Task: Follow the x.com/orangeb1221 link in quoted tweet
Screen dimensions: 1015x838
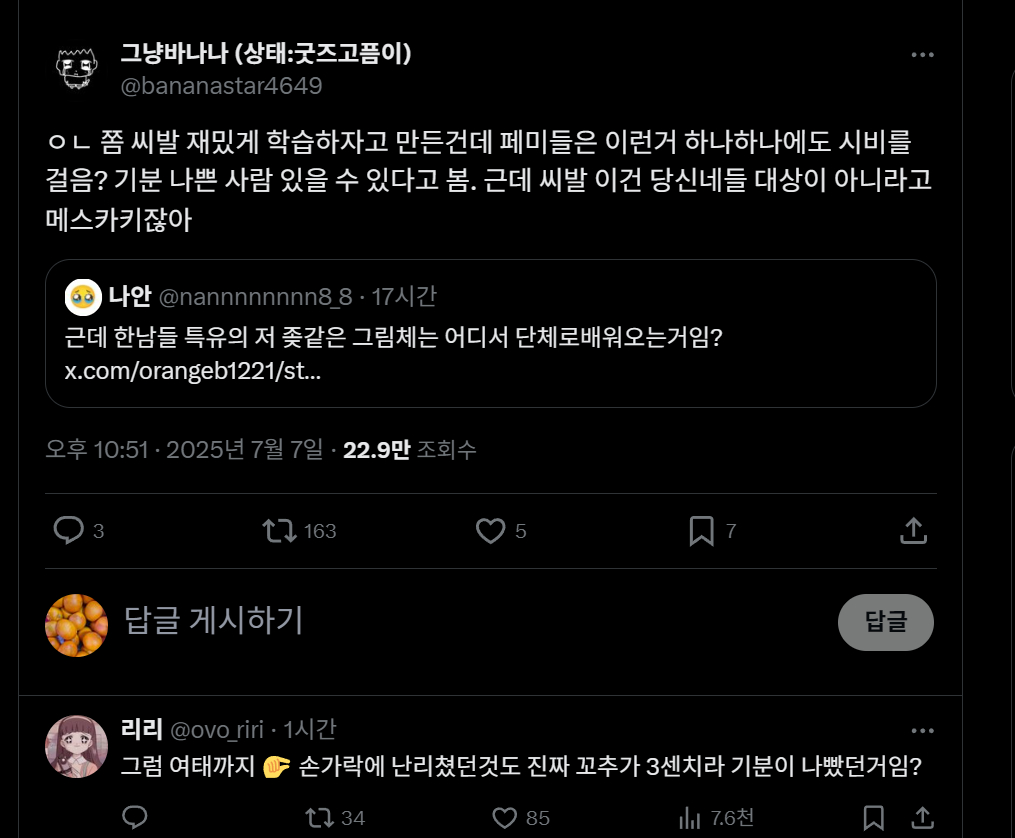Action: coord(192,371)
